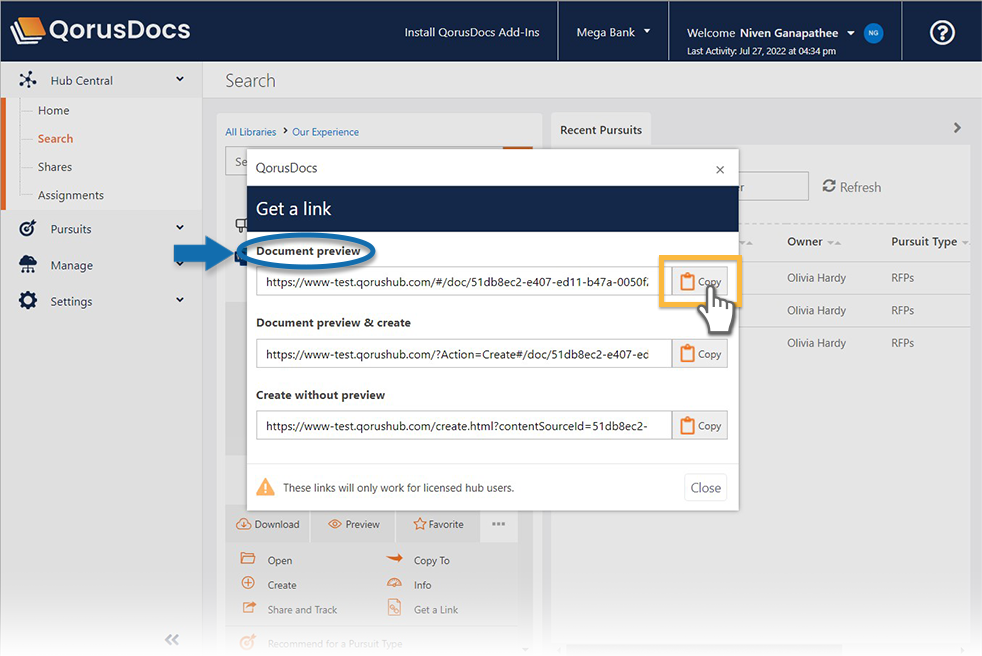Click the Refresh icon in Recent Pursuits

829,186
